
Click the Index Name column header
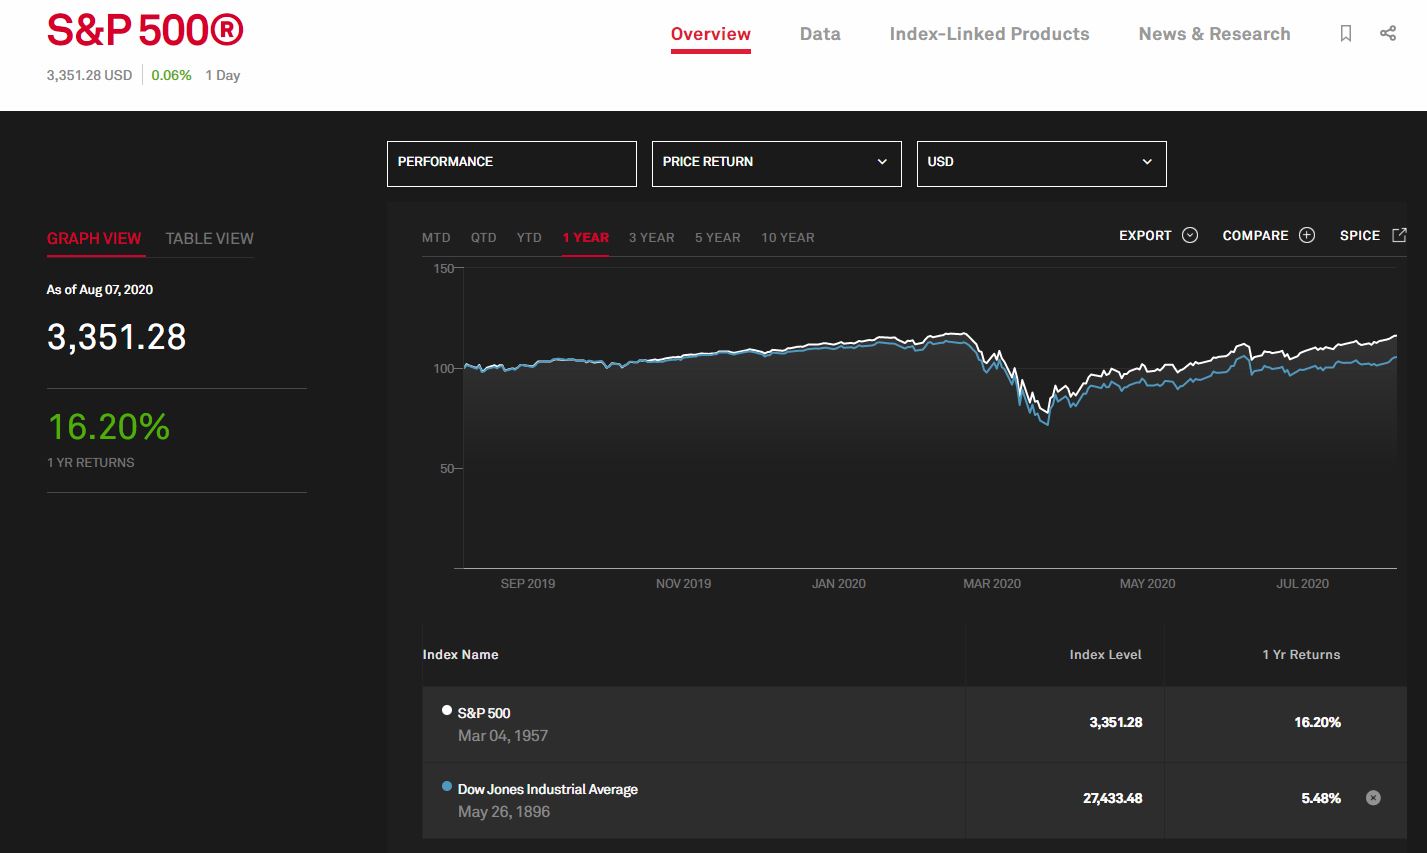click(460, 654)
